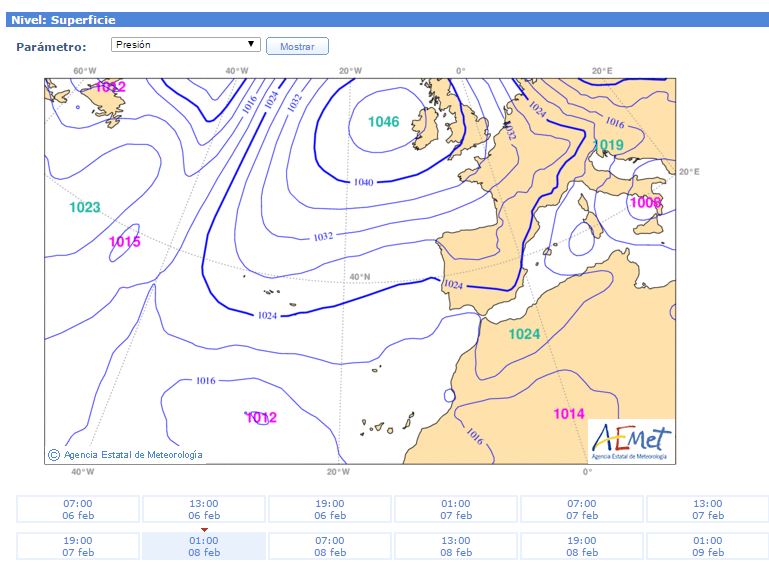
Task: Click the red current-time marker arrow
Action: 204,529
